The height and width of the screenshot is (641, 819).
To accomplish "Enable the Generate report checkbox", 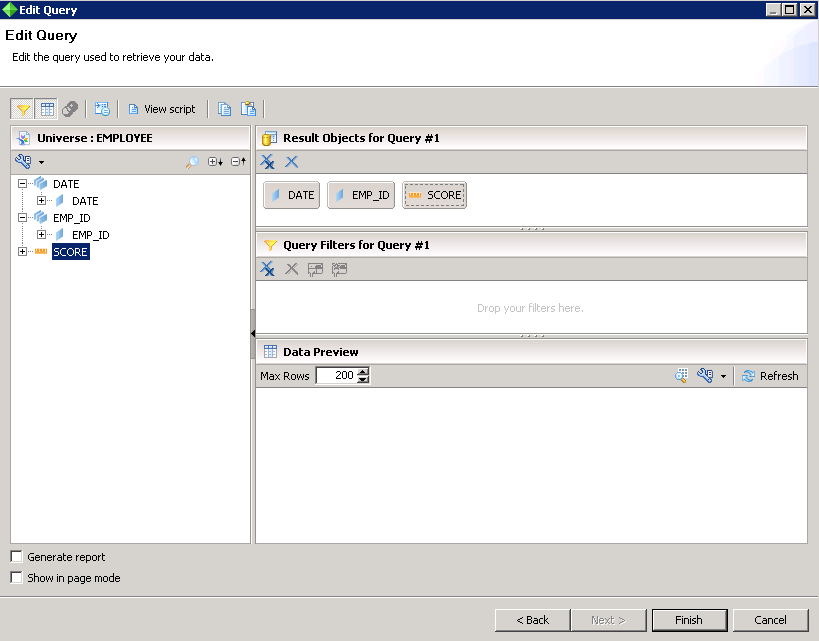I will tap(16, 557).
